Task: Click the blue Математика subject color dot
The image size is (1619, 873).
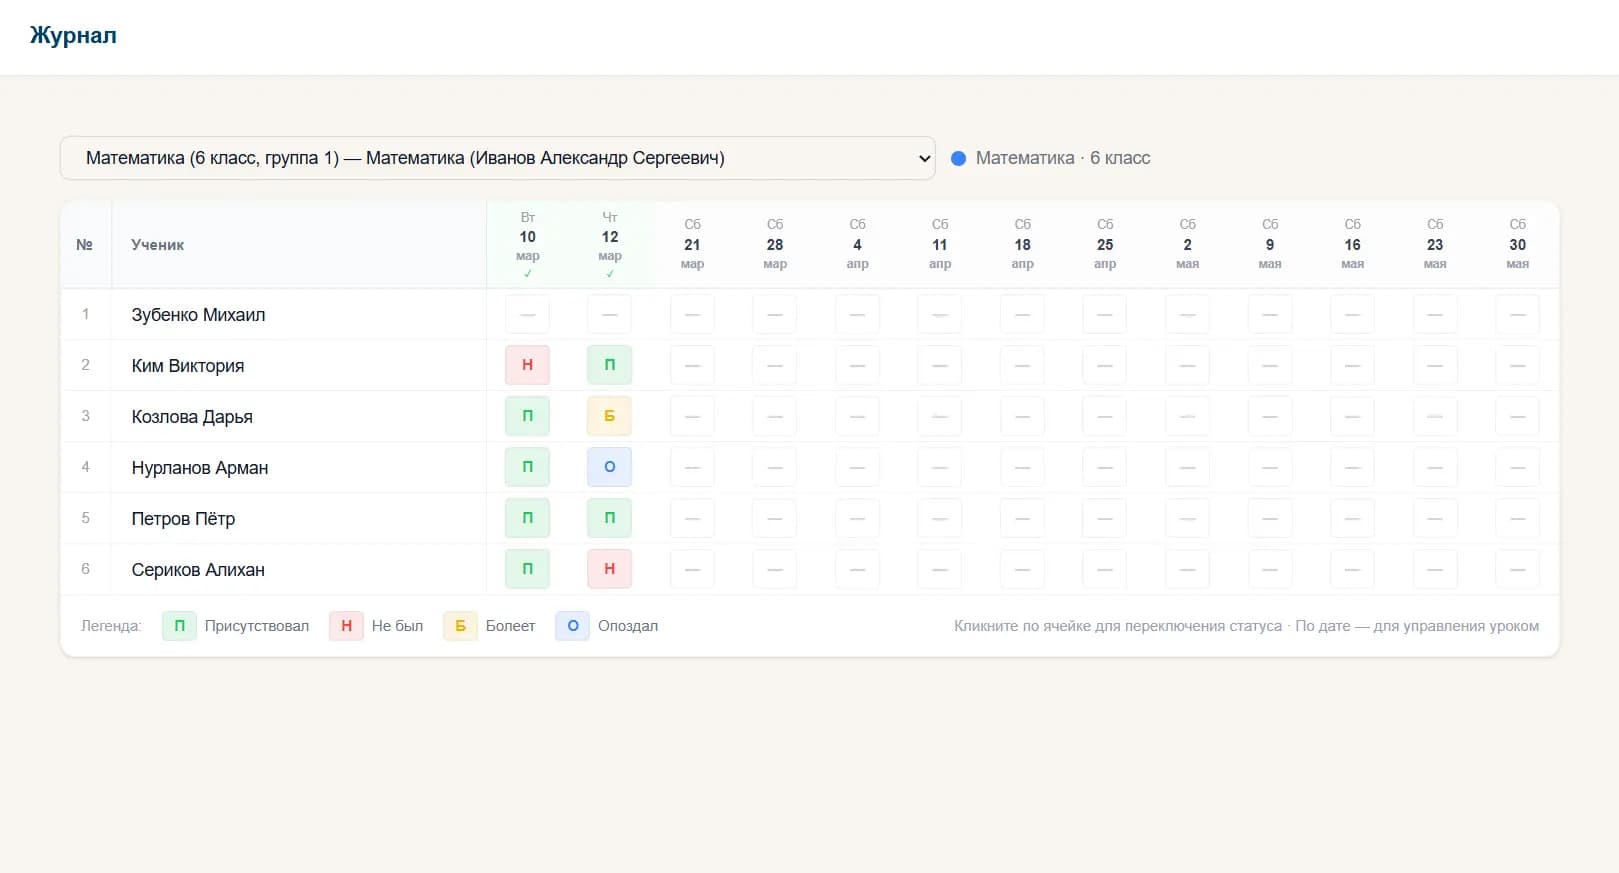Action: click(958, 158)
